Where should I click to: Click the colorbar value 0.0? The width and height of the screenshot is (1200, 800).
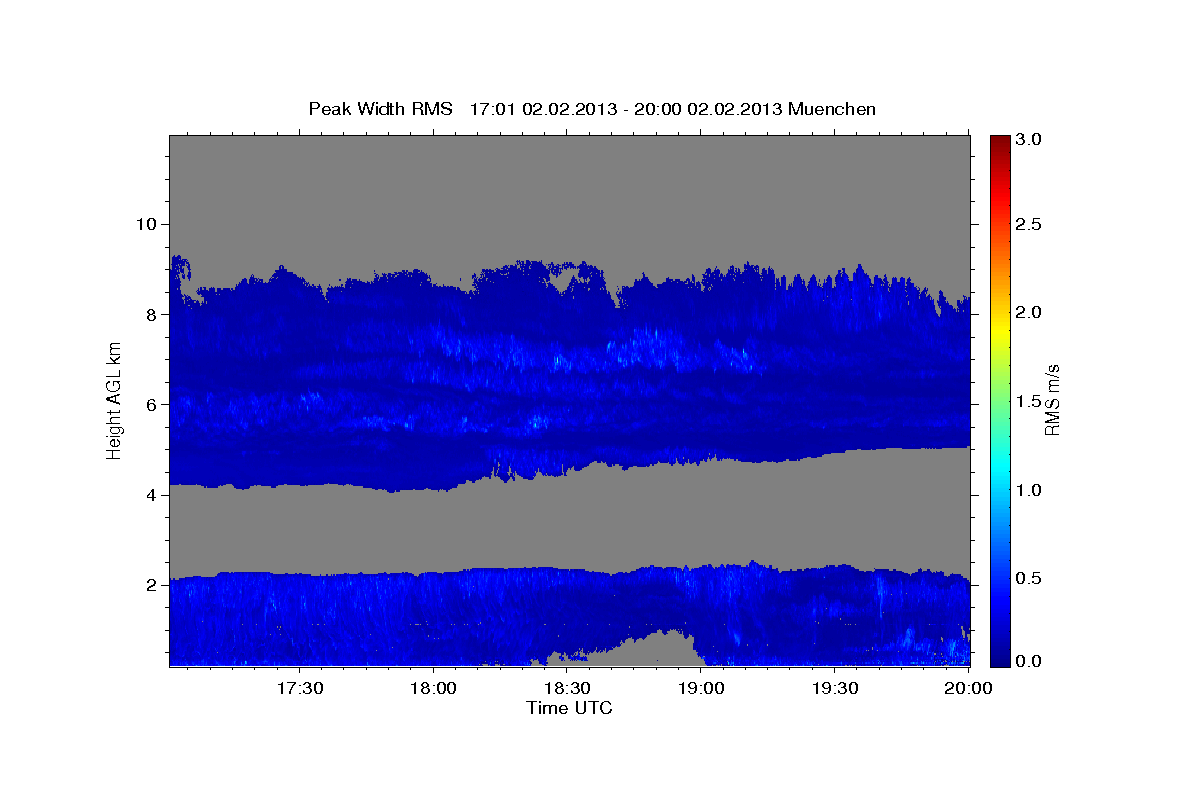pos(1028,661)
